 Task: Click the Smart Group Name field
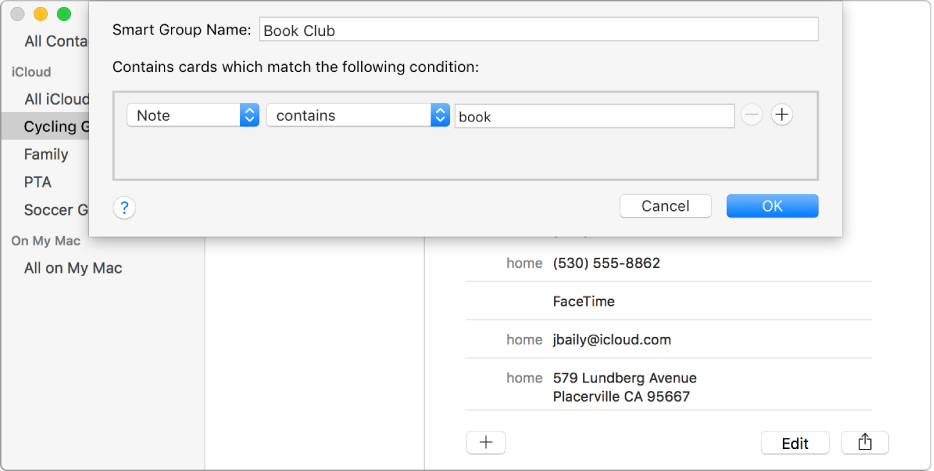coord(538,30)
